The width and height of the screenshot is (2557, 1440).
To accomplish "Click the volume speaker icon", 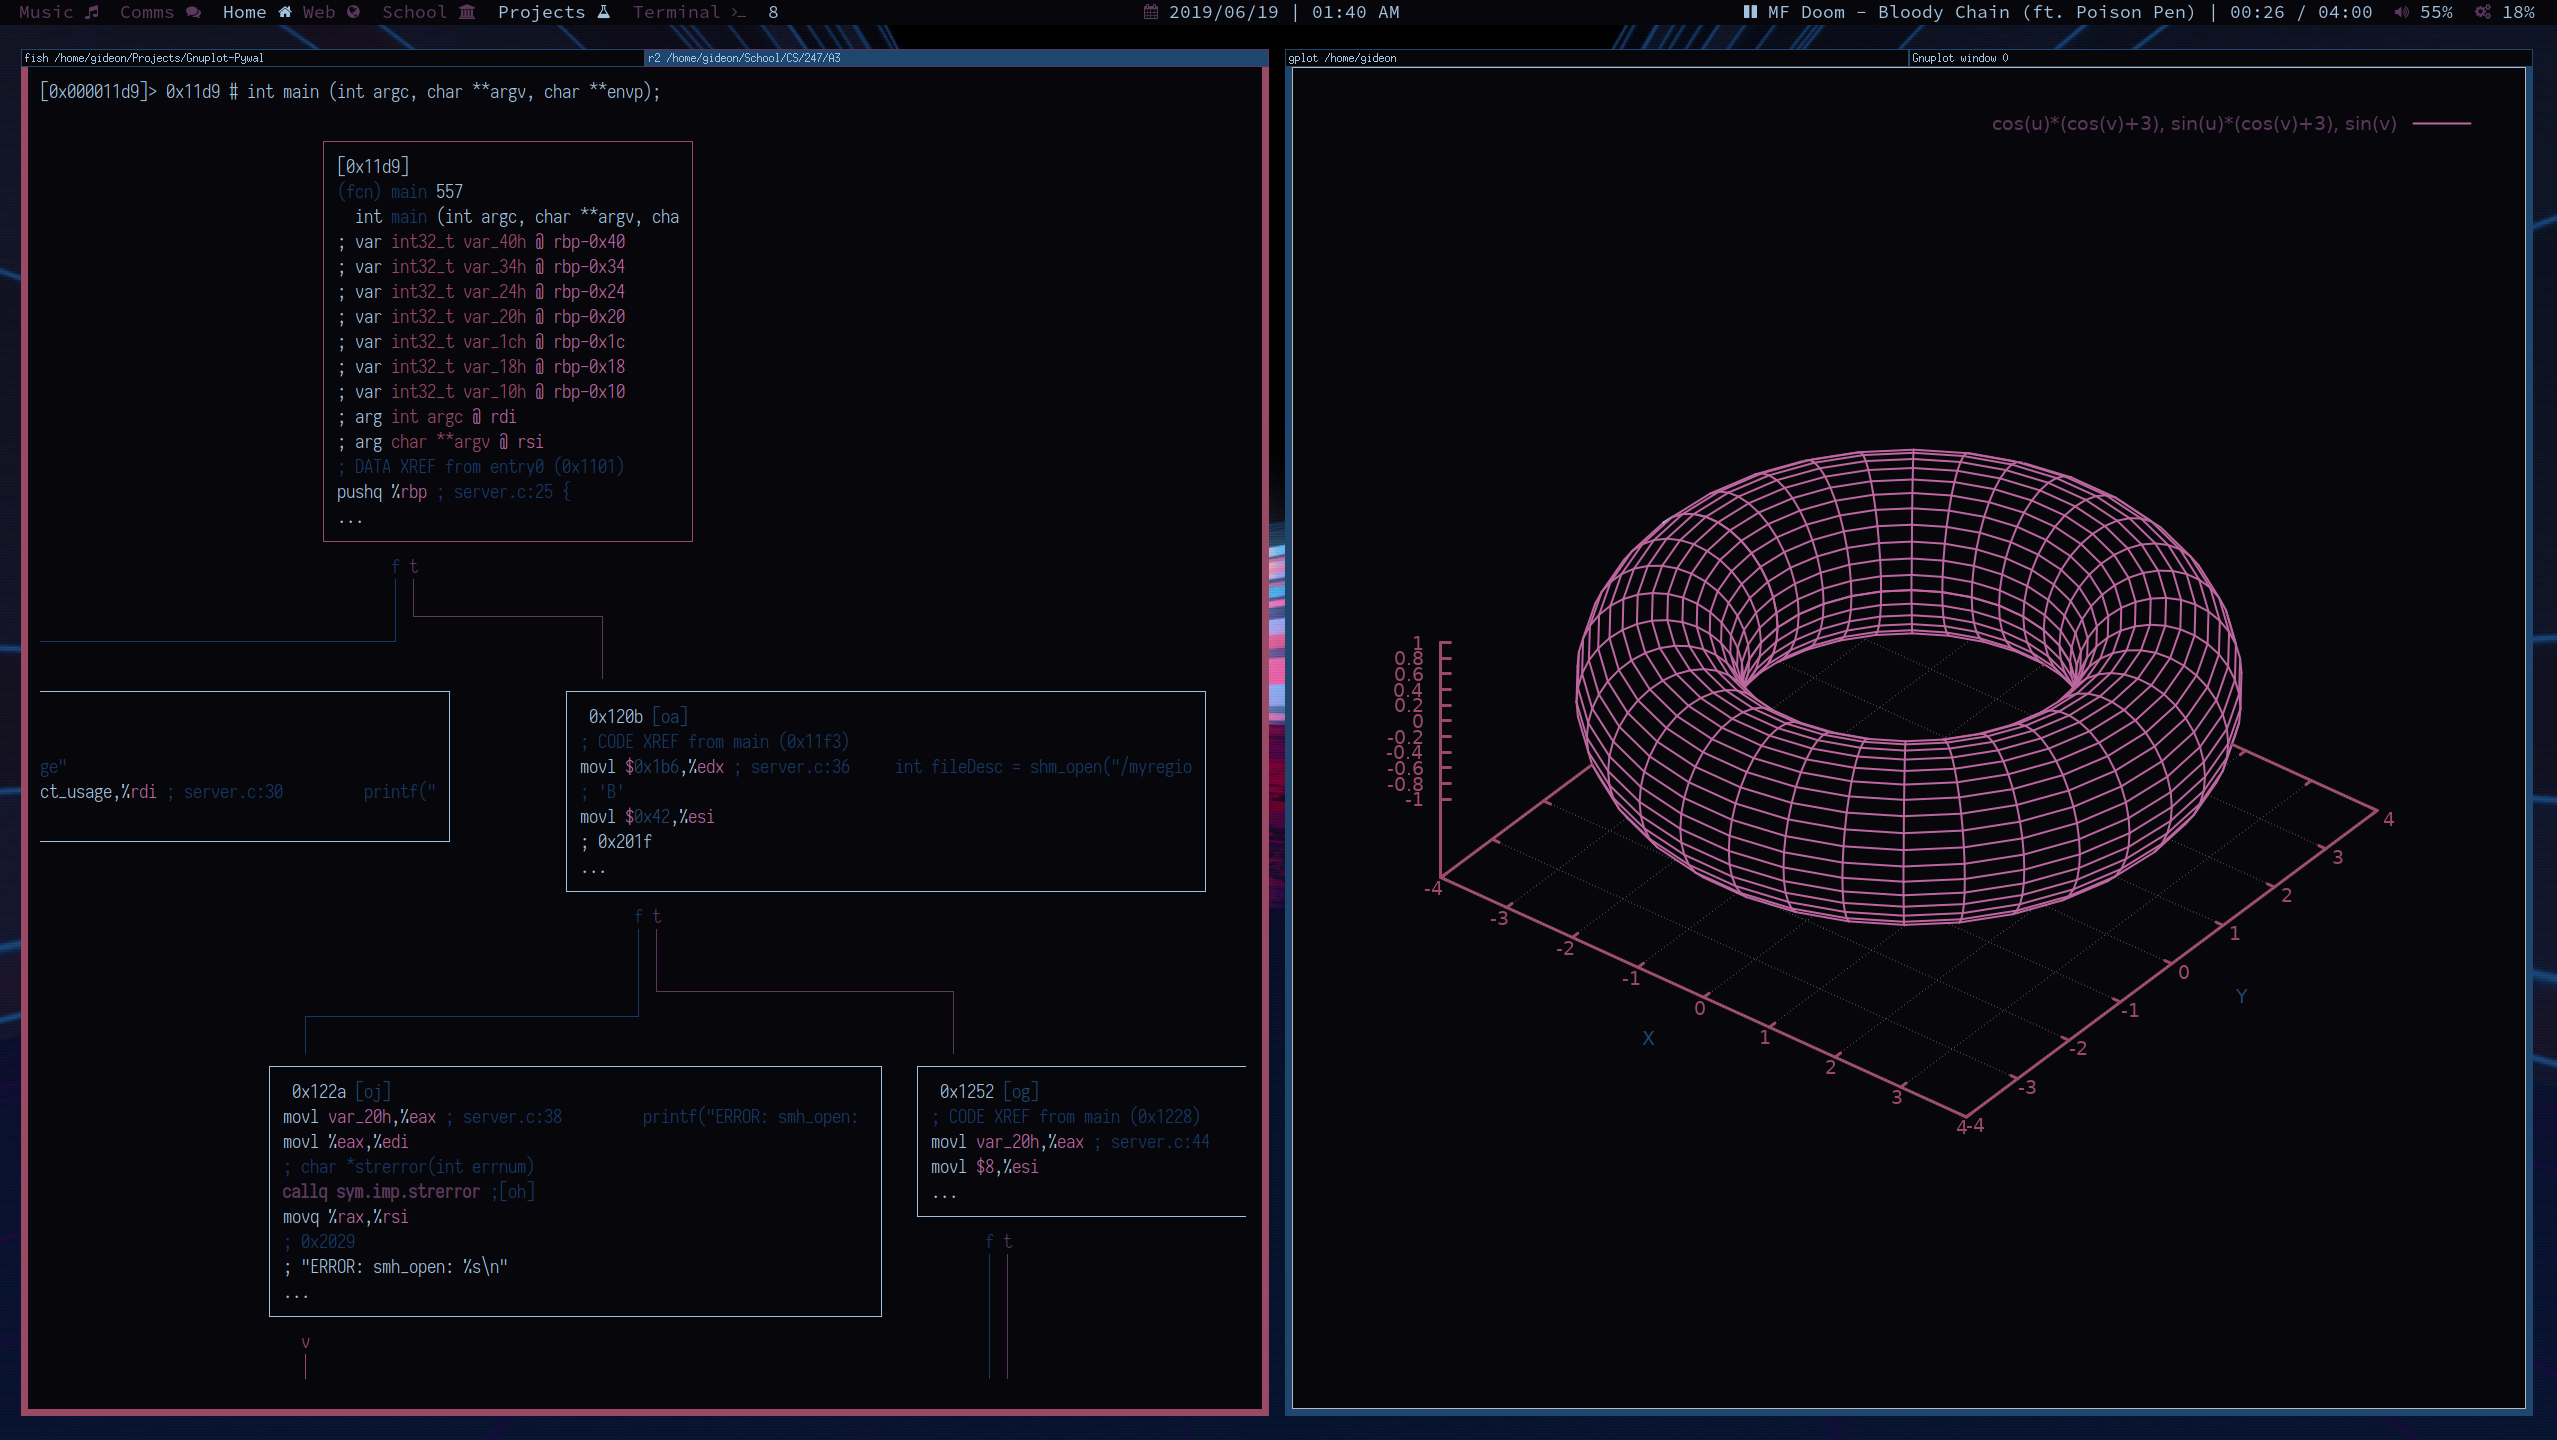I will [x=2401, y=12].
